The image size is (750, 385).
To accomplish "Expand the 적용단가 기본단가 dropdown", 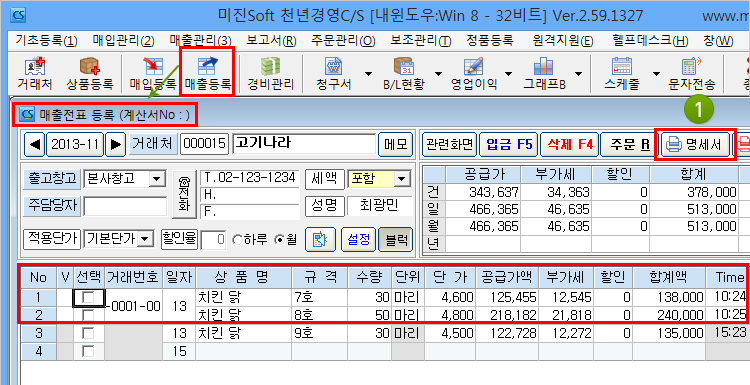I will [x=144, y=240].
